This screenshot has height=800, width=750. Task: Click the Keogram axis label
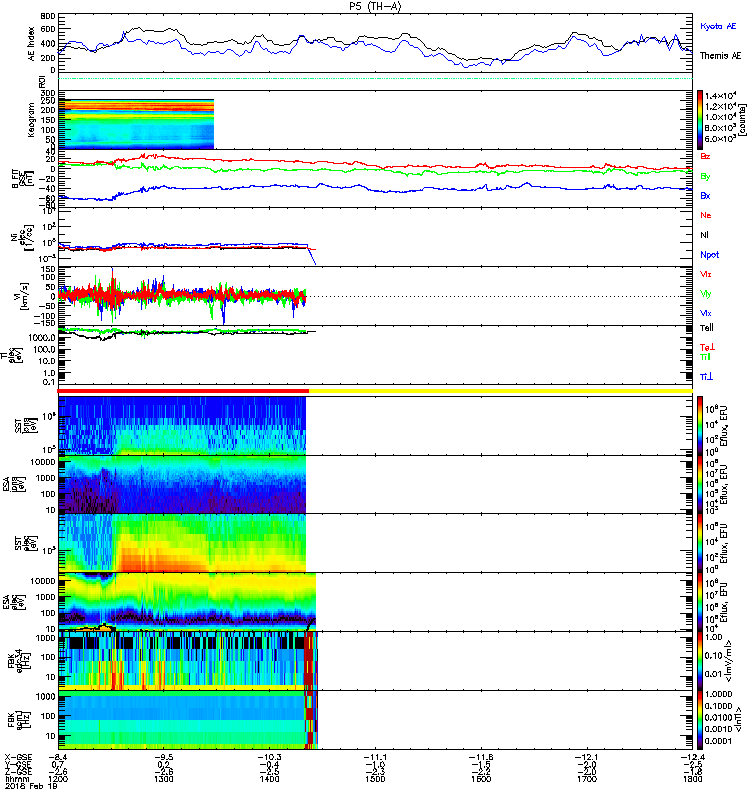[32, 120]
